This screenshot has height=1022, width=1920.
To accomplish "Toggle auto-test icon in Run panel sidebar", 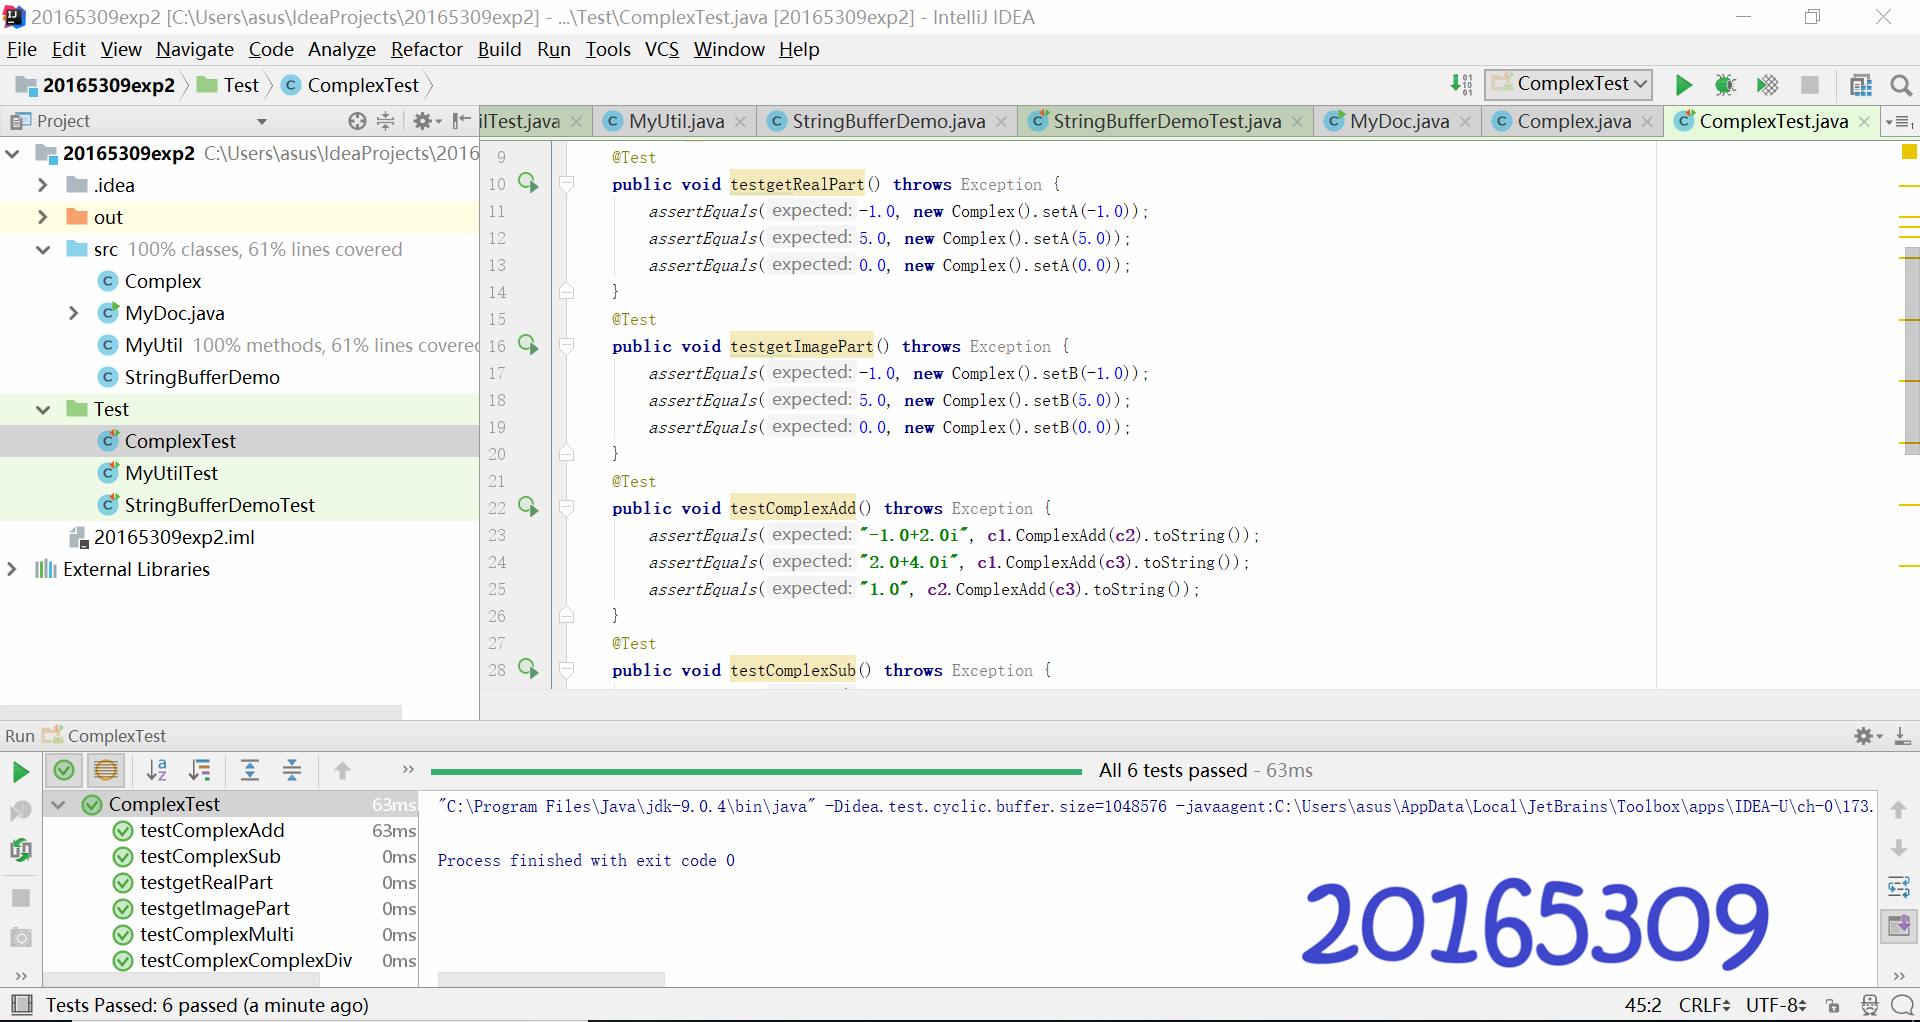I will 20,850.
